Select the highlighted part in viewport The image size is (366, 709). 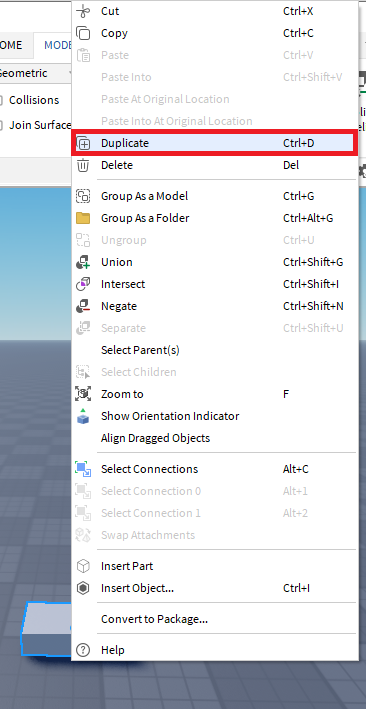click(x=47, y=629)
